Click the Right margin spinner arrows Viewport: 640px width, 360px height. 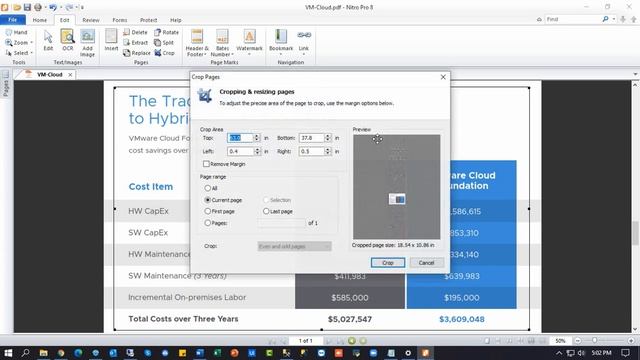tap(328, 151)
